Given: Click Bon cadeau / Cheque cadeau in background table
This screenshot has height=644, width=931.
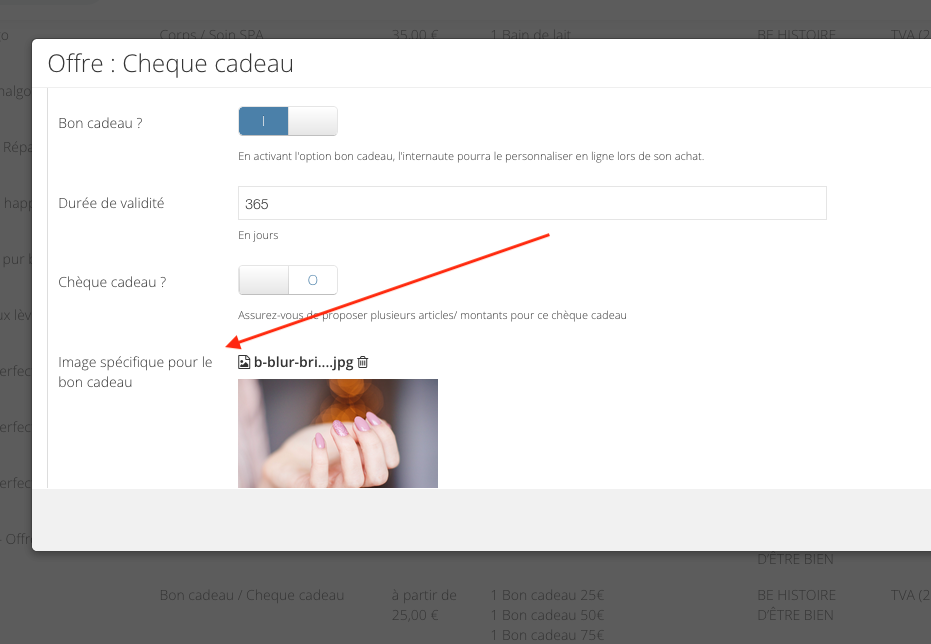Looking at the screenshot, I should (x=252, y=595).
